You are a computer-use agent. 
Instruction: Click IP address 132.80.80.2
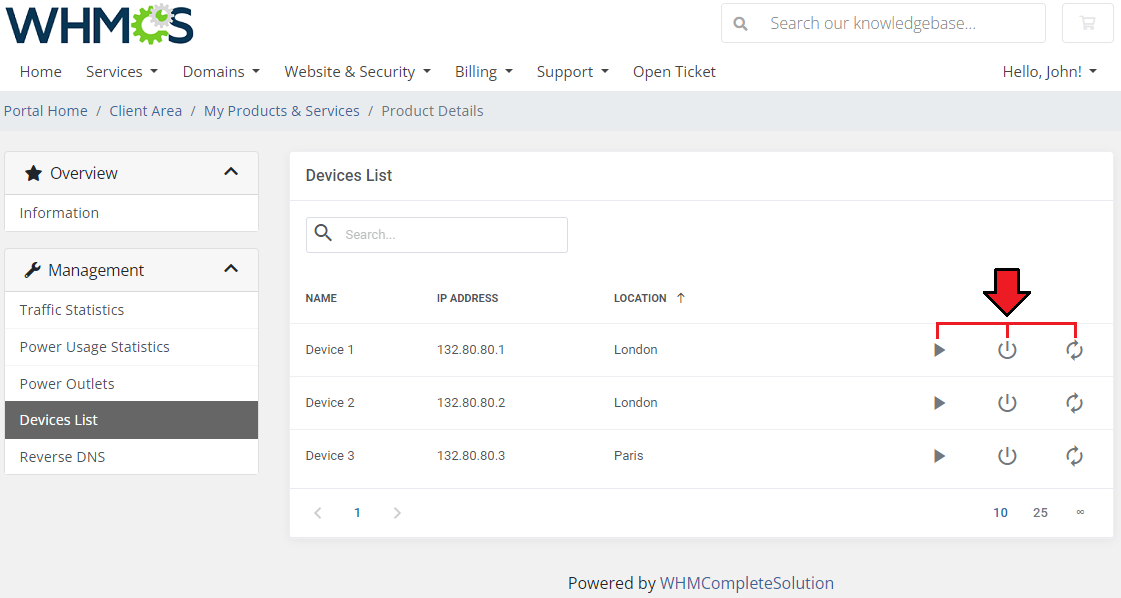(471, 403)
